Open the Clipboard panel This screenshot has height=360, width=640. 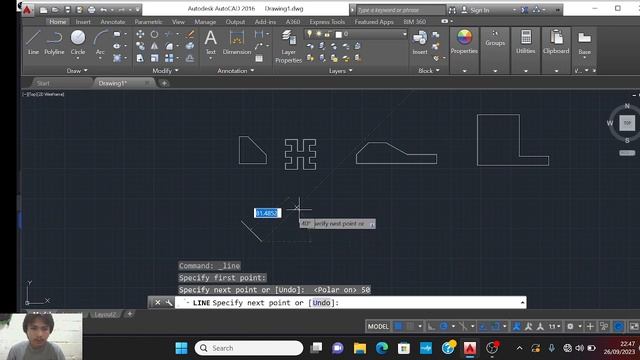coord(556,42)
